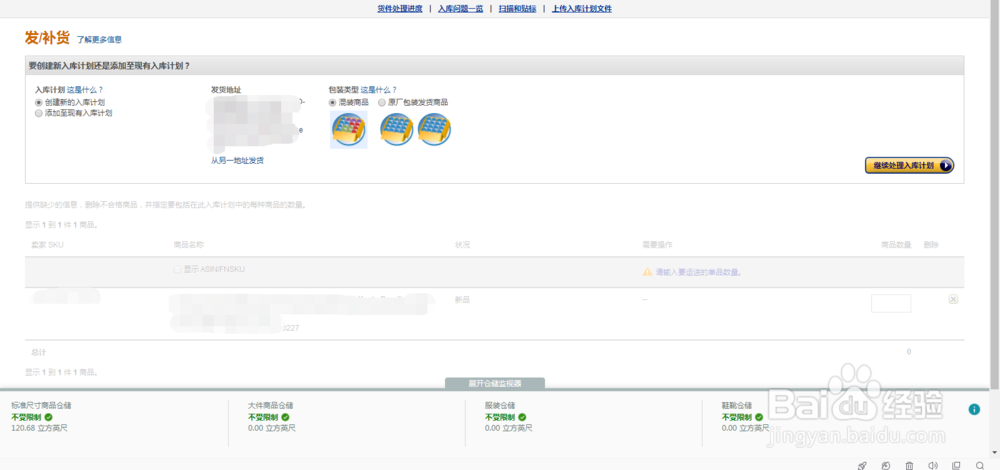Click the multi-window icon in bottom bar
Screen dimensions: 1000x470
(956, 466)
